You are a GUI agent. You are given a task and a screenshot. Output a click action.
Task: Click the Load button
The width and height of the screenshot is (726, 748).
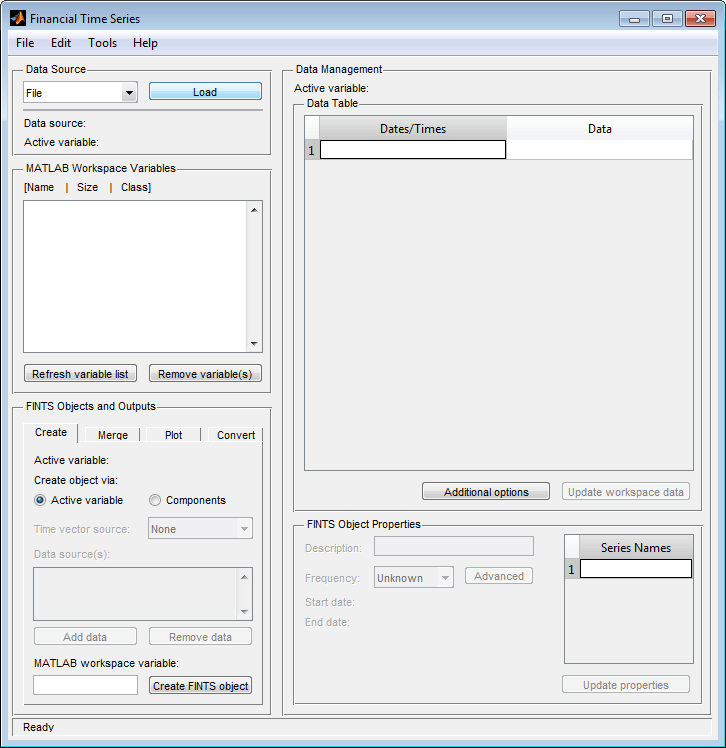[205, 92]
